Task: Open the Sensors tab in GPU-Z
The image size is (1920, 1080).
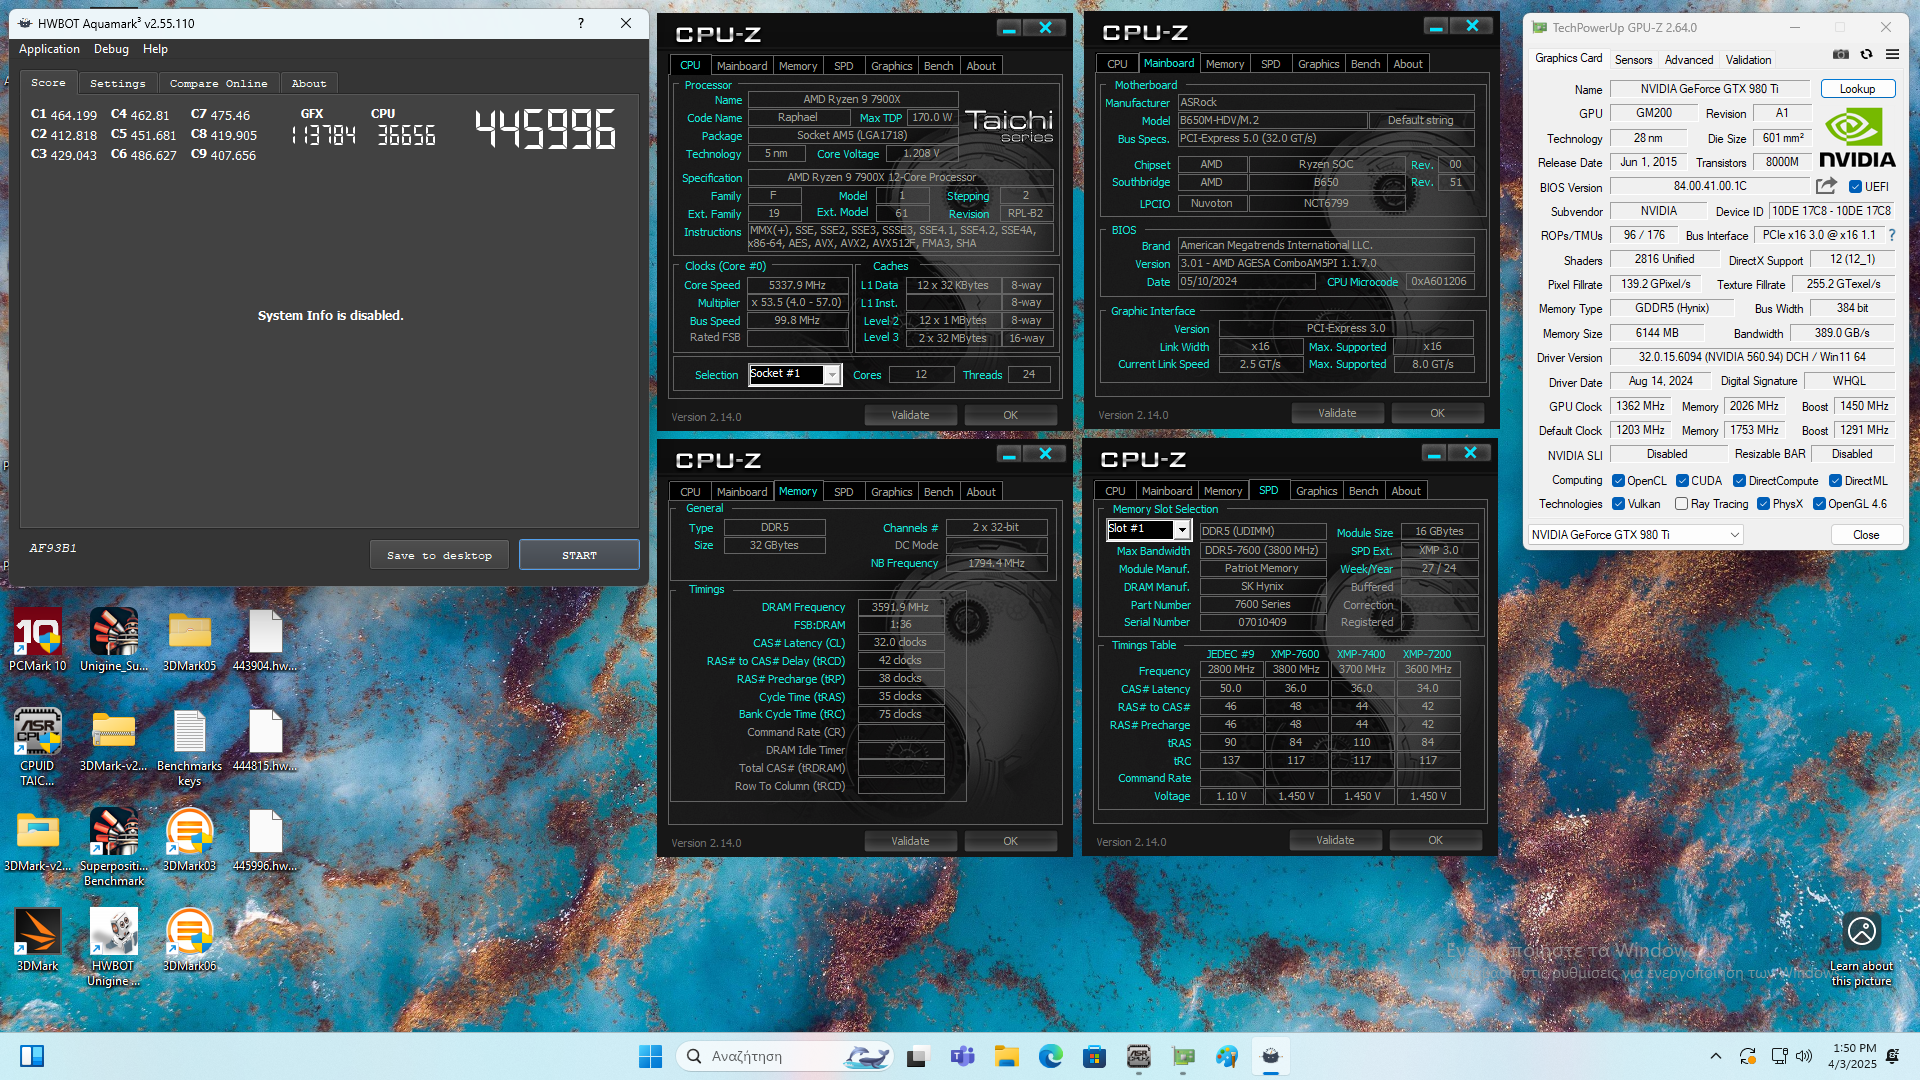Action: pyautogui.click(x=1633, y=60)
